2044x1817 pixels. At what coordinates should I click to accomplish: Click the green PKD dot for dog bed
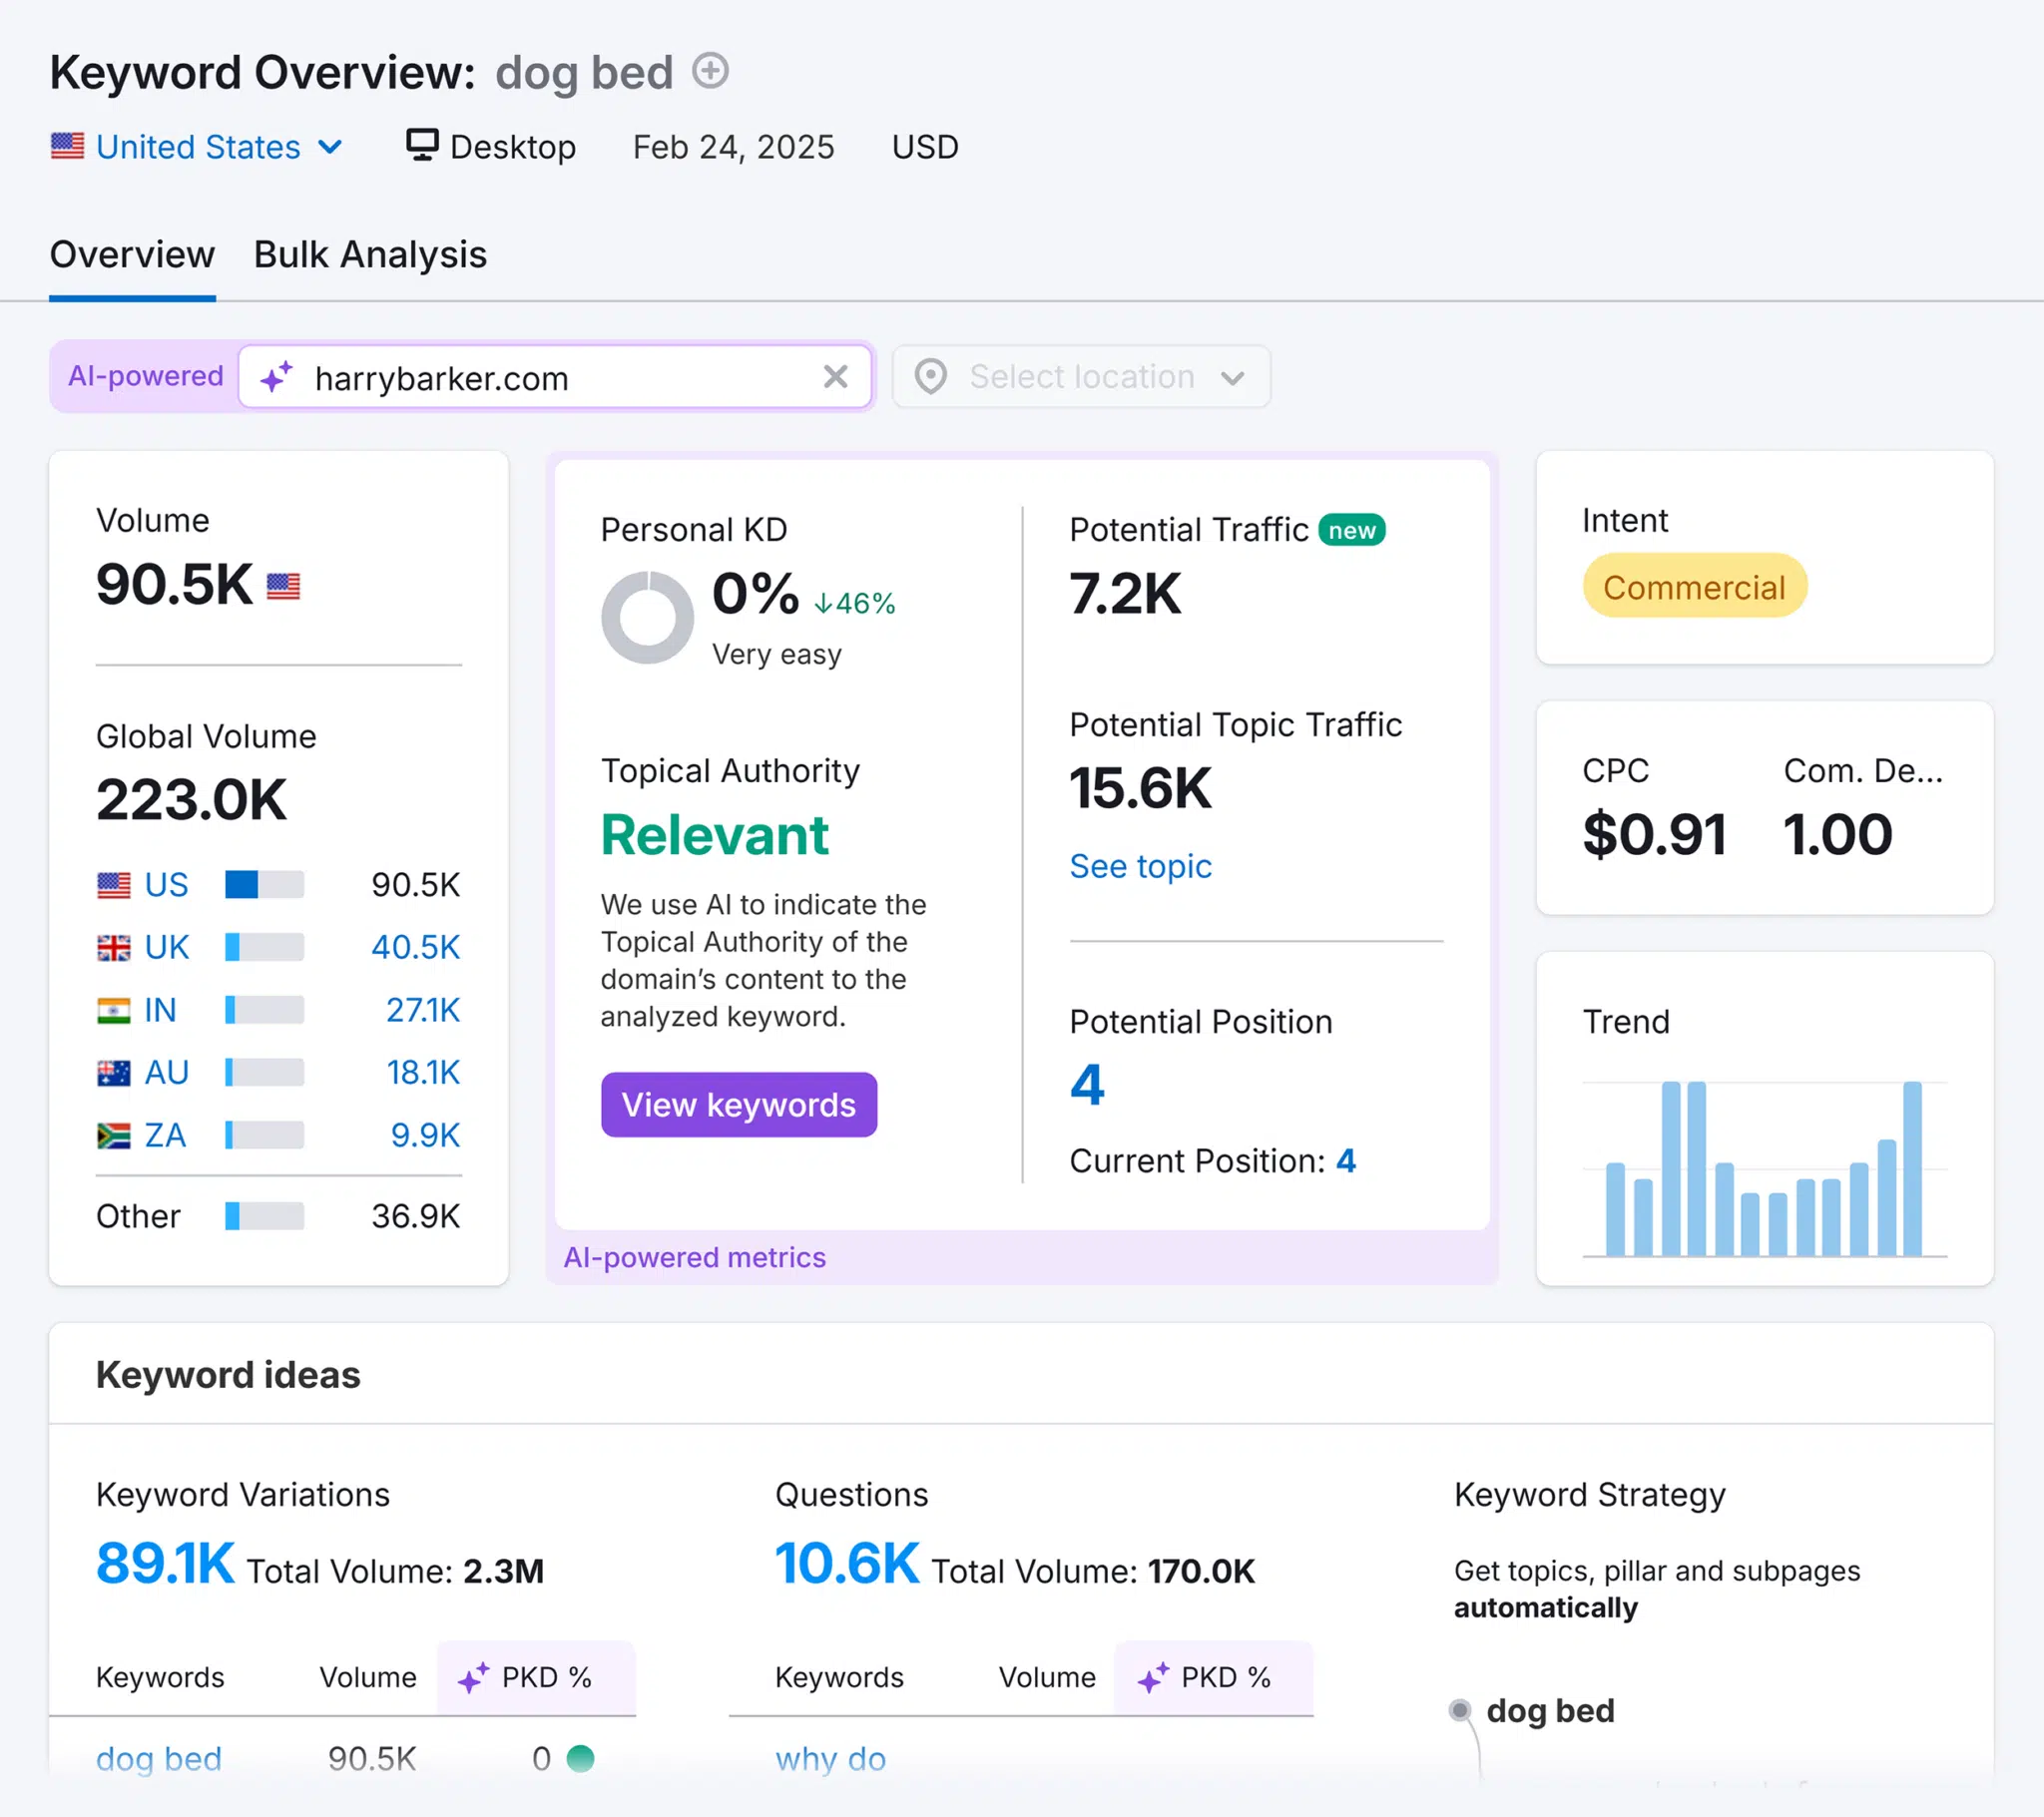580,1758
